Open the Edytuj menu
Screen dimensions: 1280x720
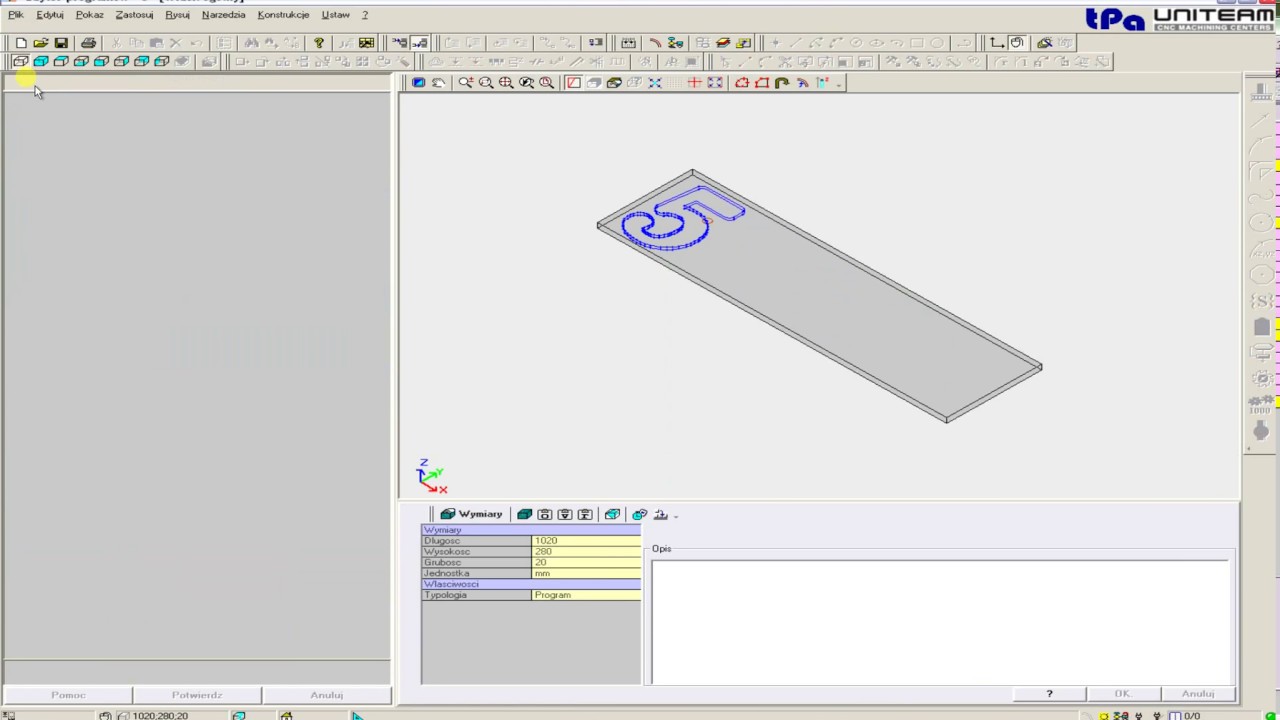pyautogui.click(x=50, y=15)
